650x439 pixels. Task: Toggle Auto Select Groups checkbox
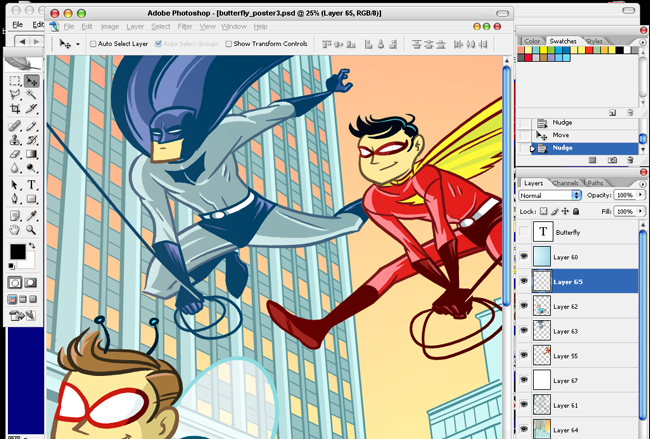point(158,44)
